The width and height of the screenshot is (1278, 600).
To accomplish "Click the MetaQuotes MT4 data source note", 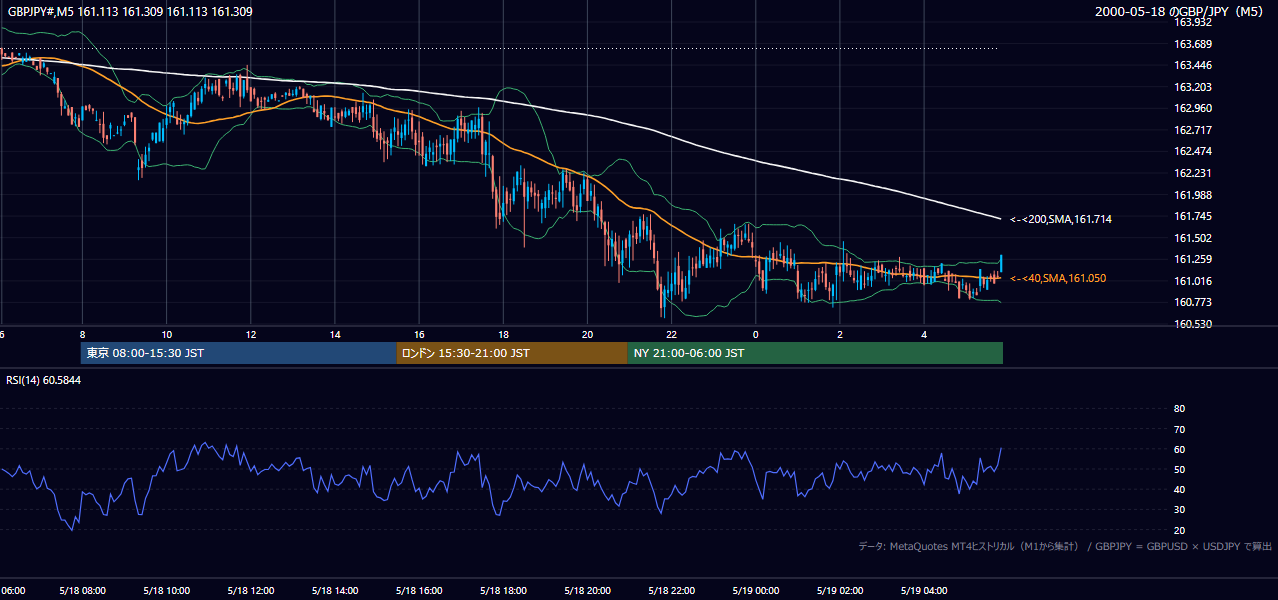I will point(1065,546).
